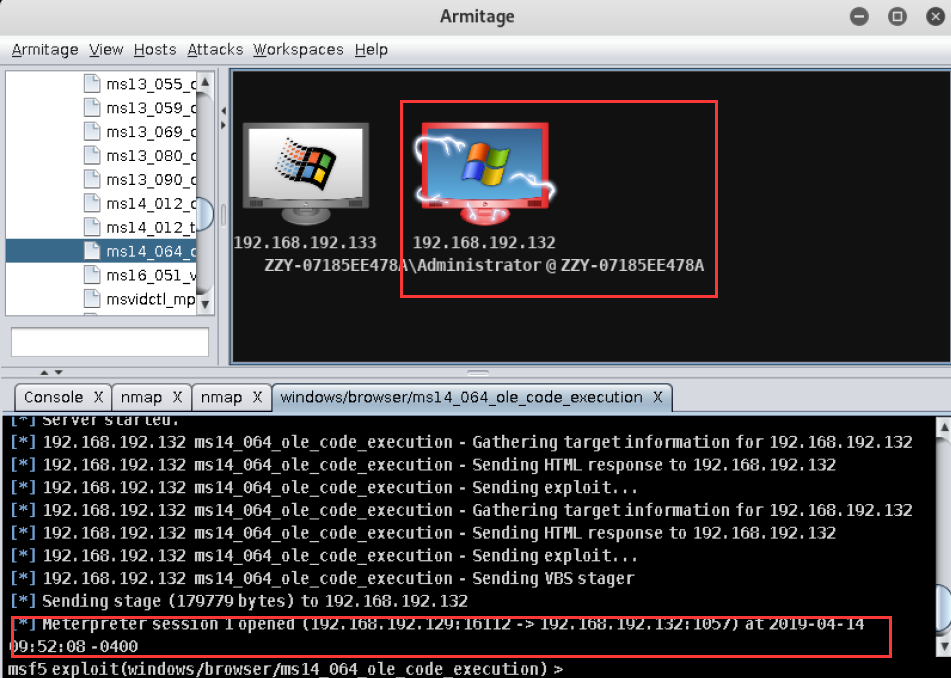951x678 pixels.
Task: Click the file icon beside ms13_055
Action: point(92,83)
